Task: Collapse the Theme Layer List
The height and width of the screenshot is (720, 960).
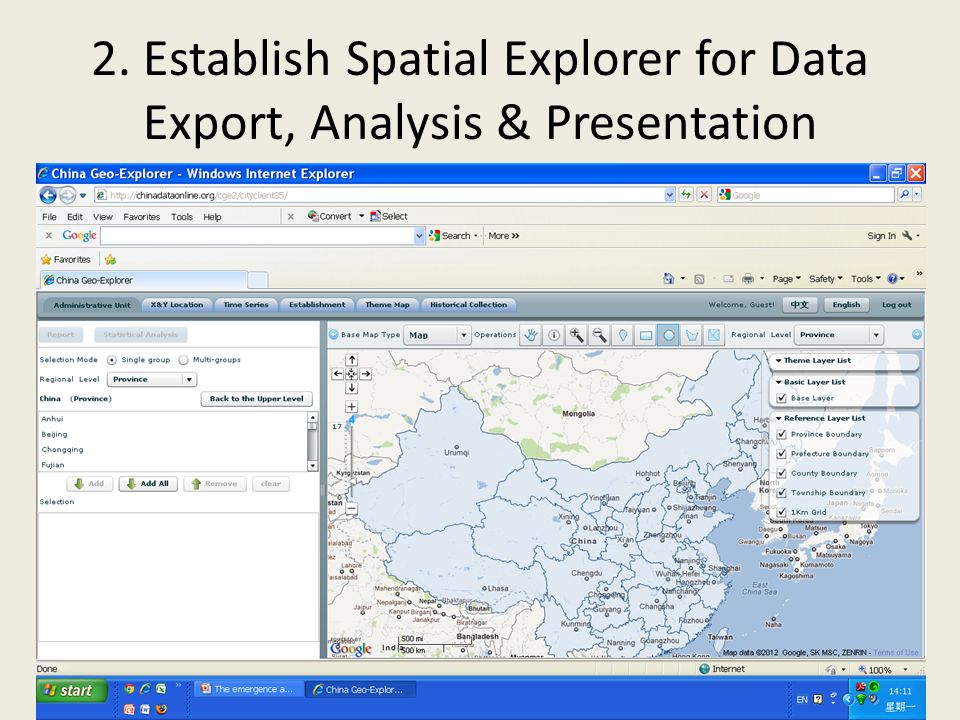Action: click(778, 361)
